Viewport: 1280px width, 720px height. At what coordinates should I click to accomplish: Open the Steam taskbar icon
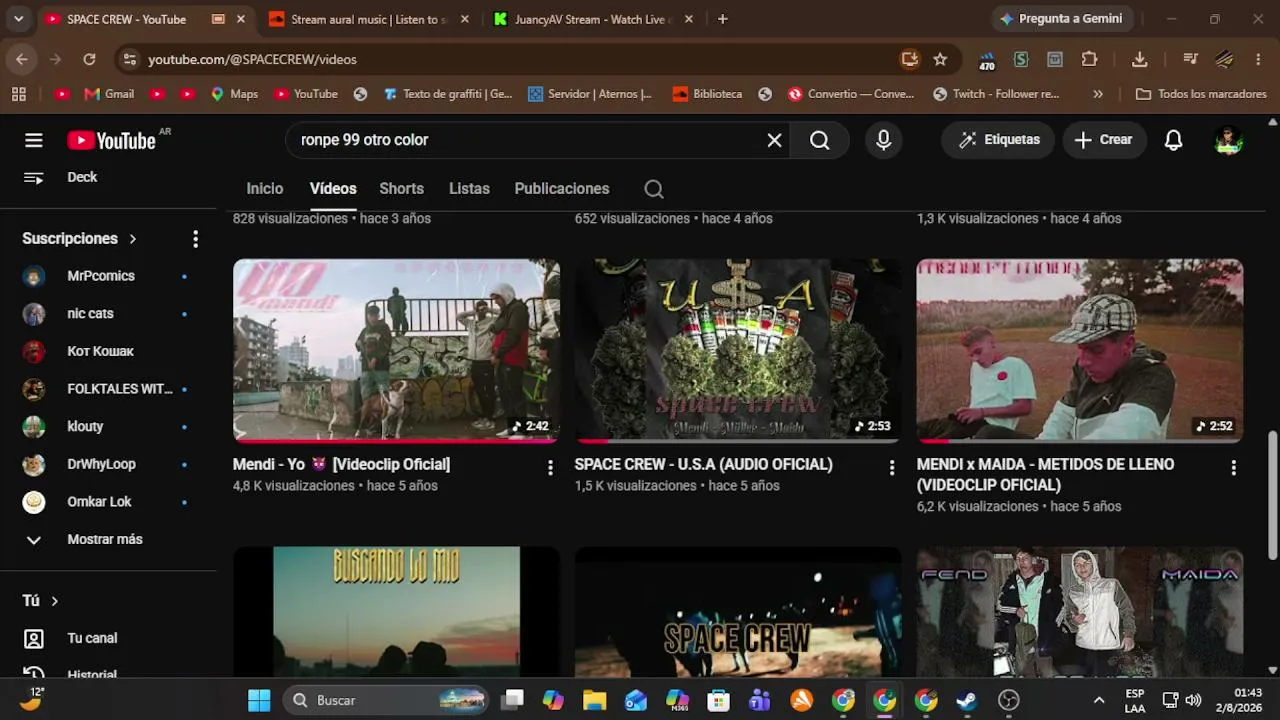967,700
